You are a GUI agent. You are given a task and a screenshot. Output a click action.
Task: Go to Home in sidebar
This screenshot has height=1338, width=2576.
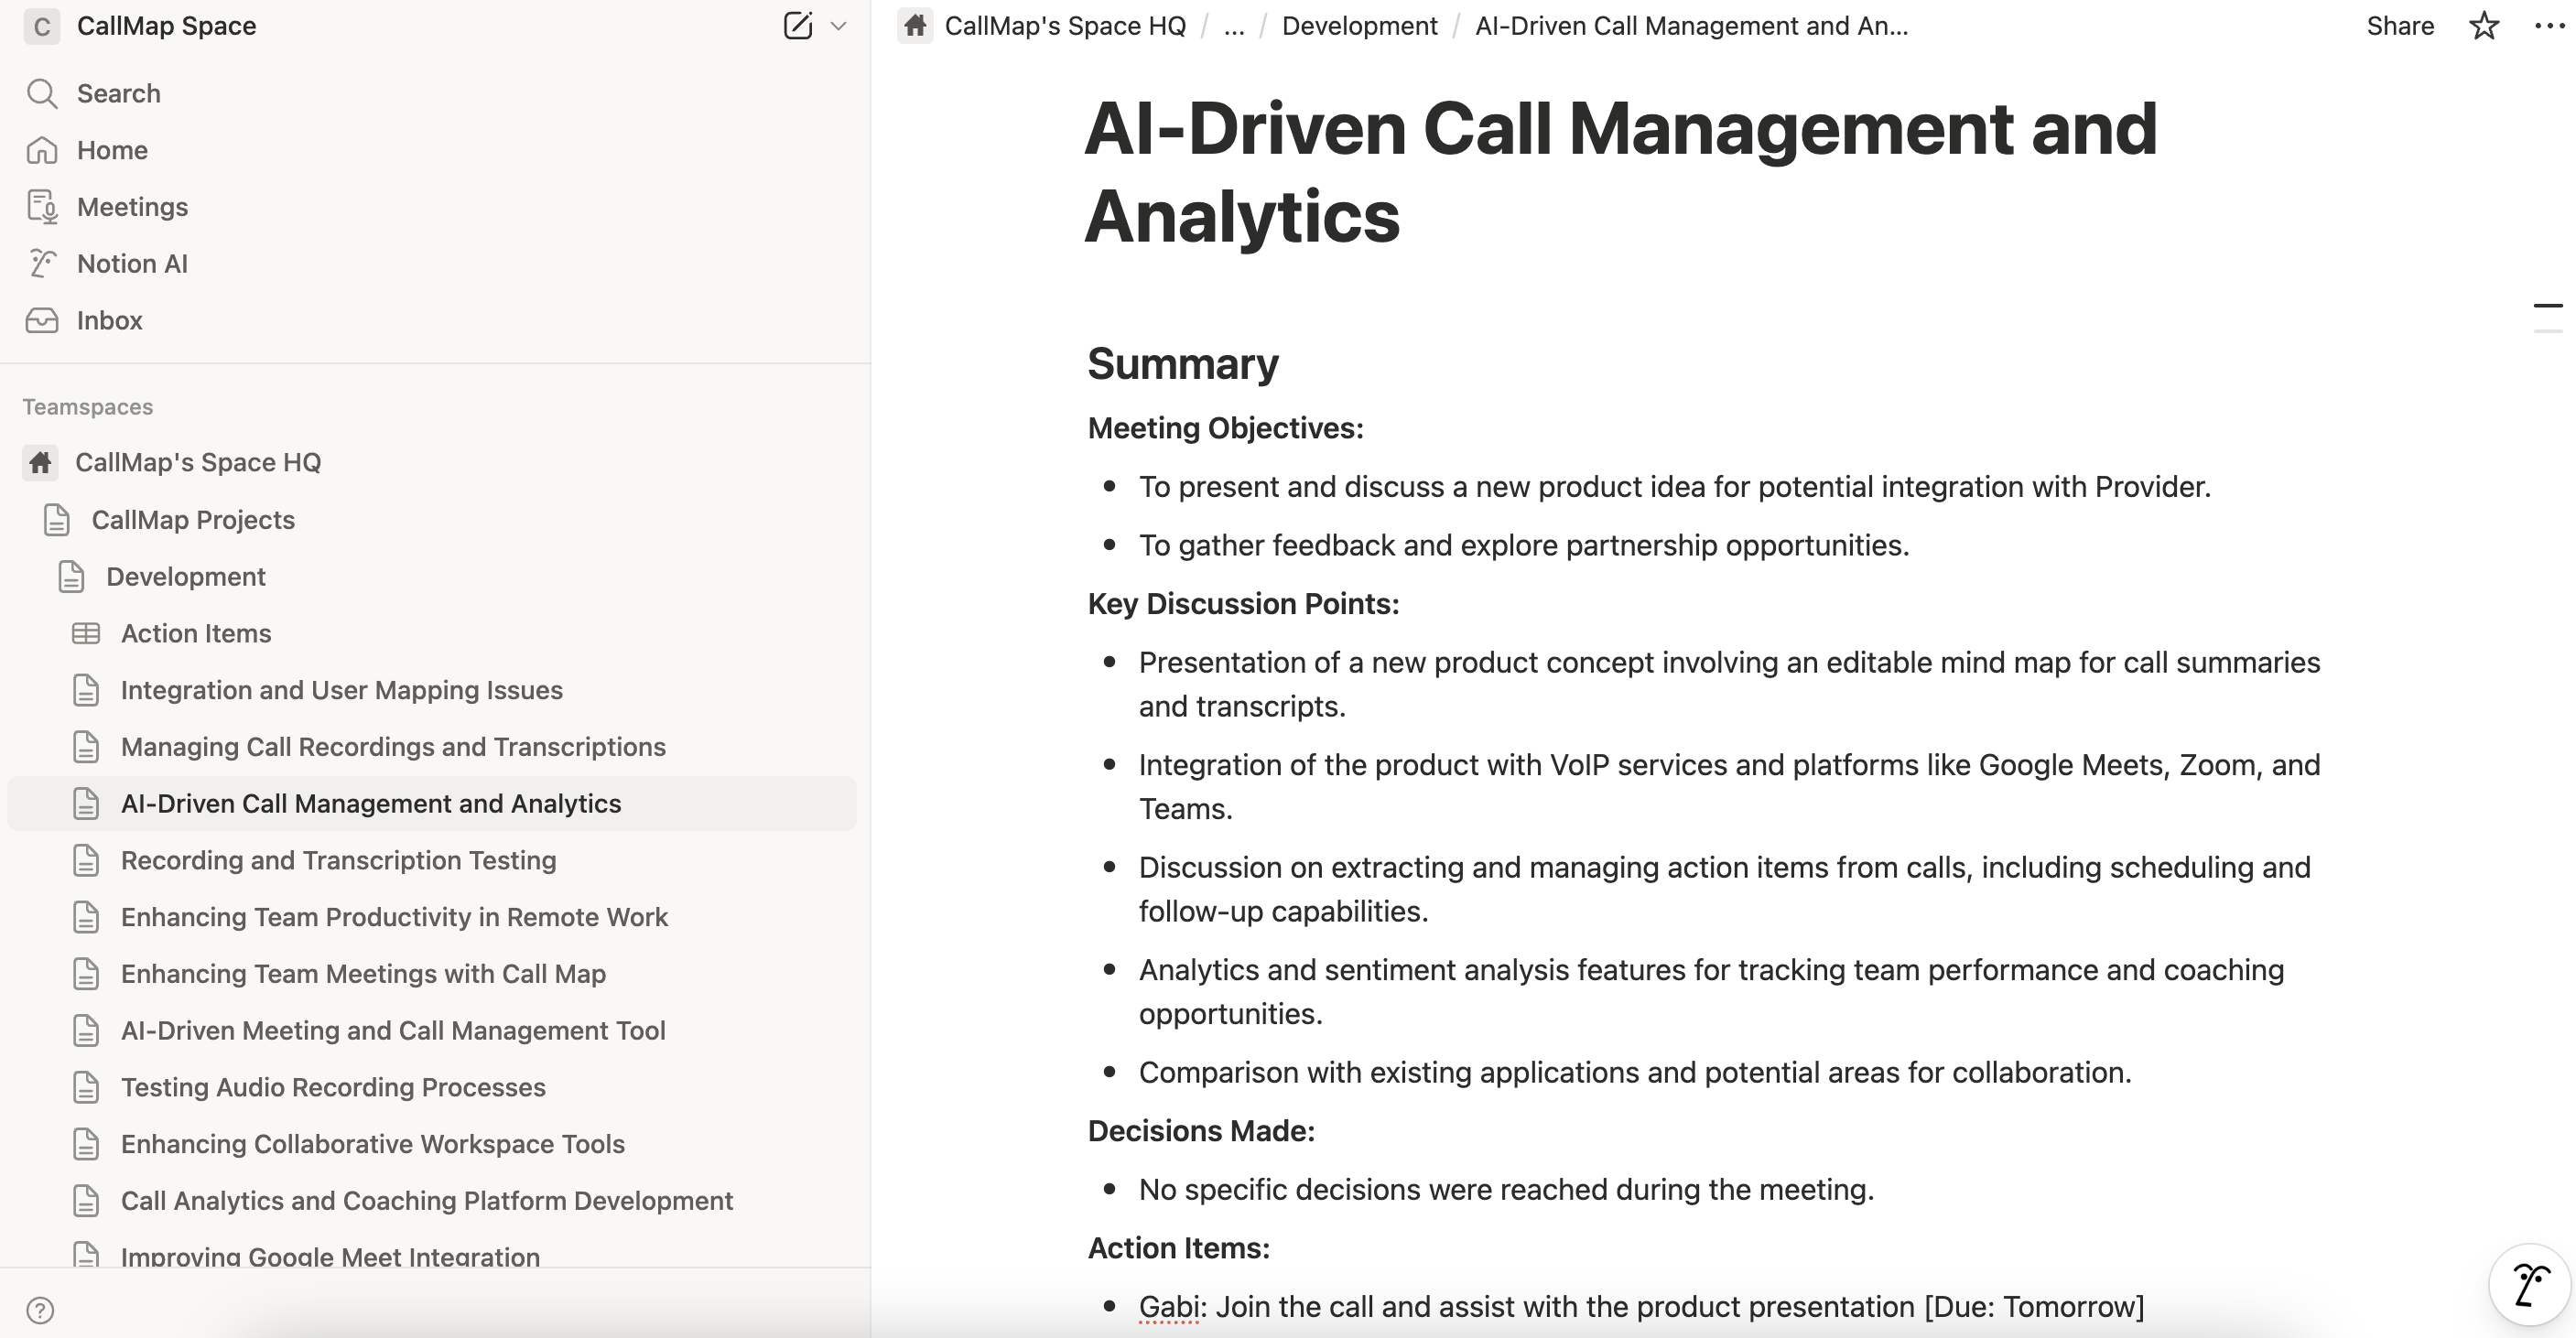pos(112,150)
